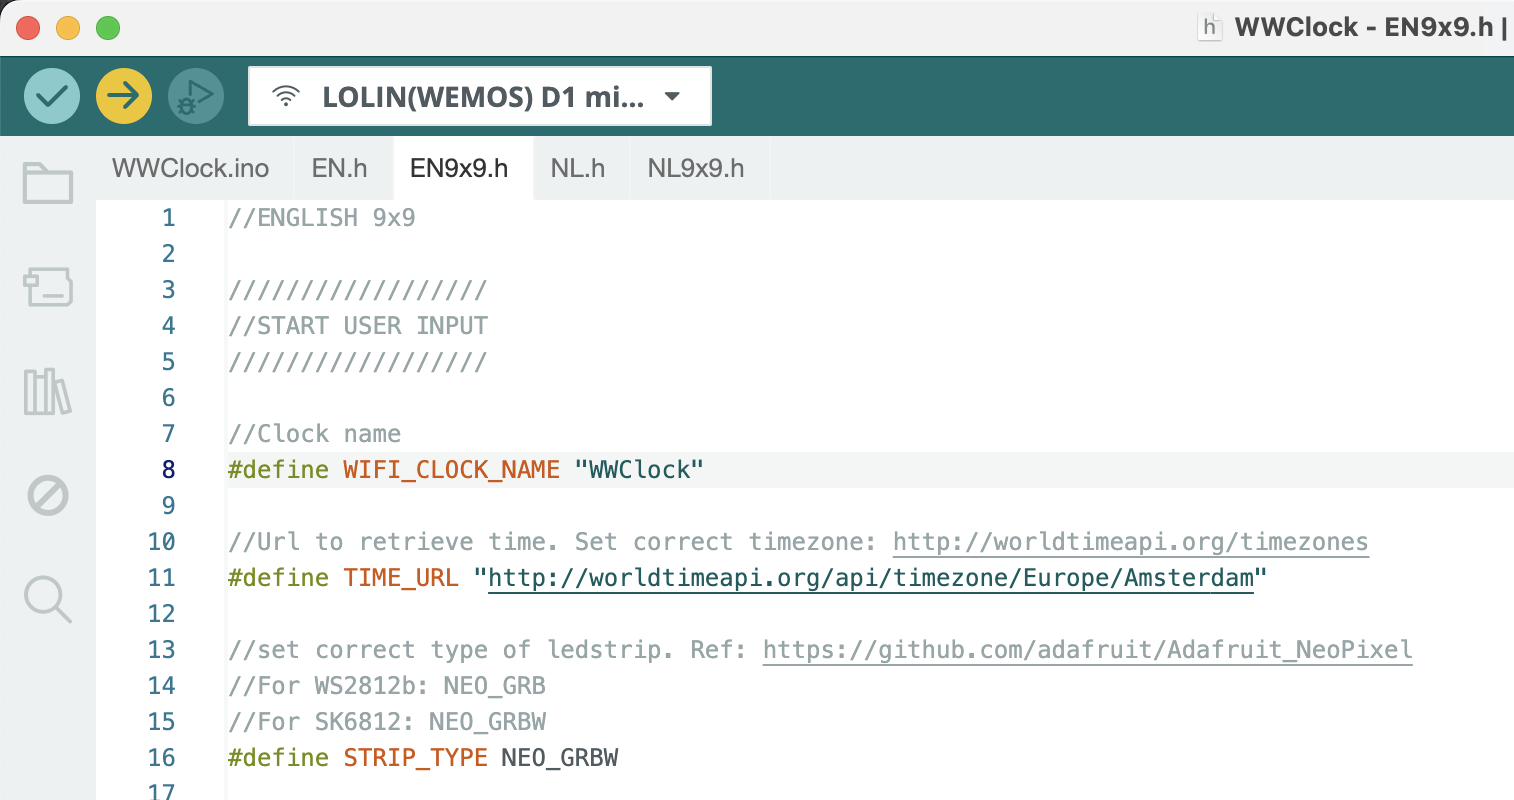The image size is (1514, 800).
Task: Open the Debug sidebar panel icon
Action: (x=48, y=495)
